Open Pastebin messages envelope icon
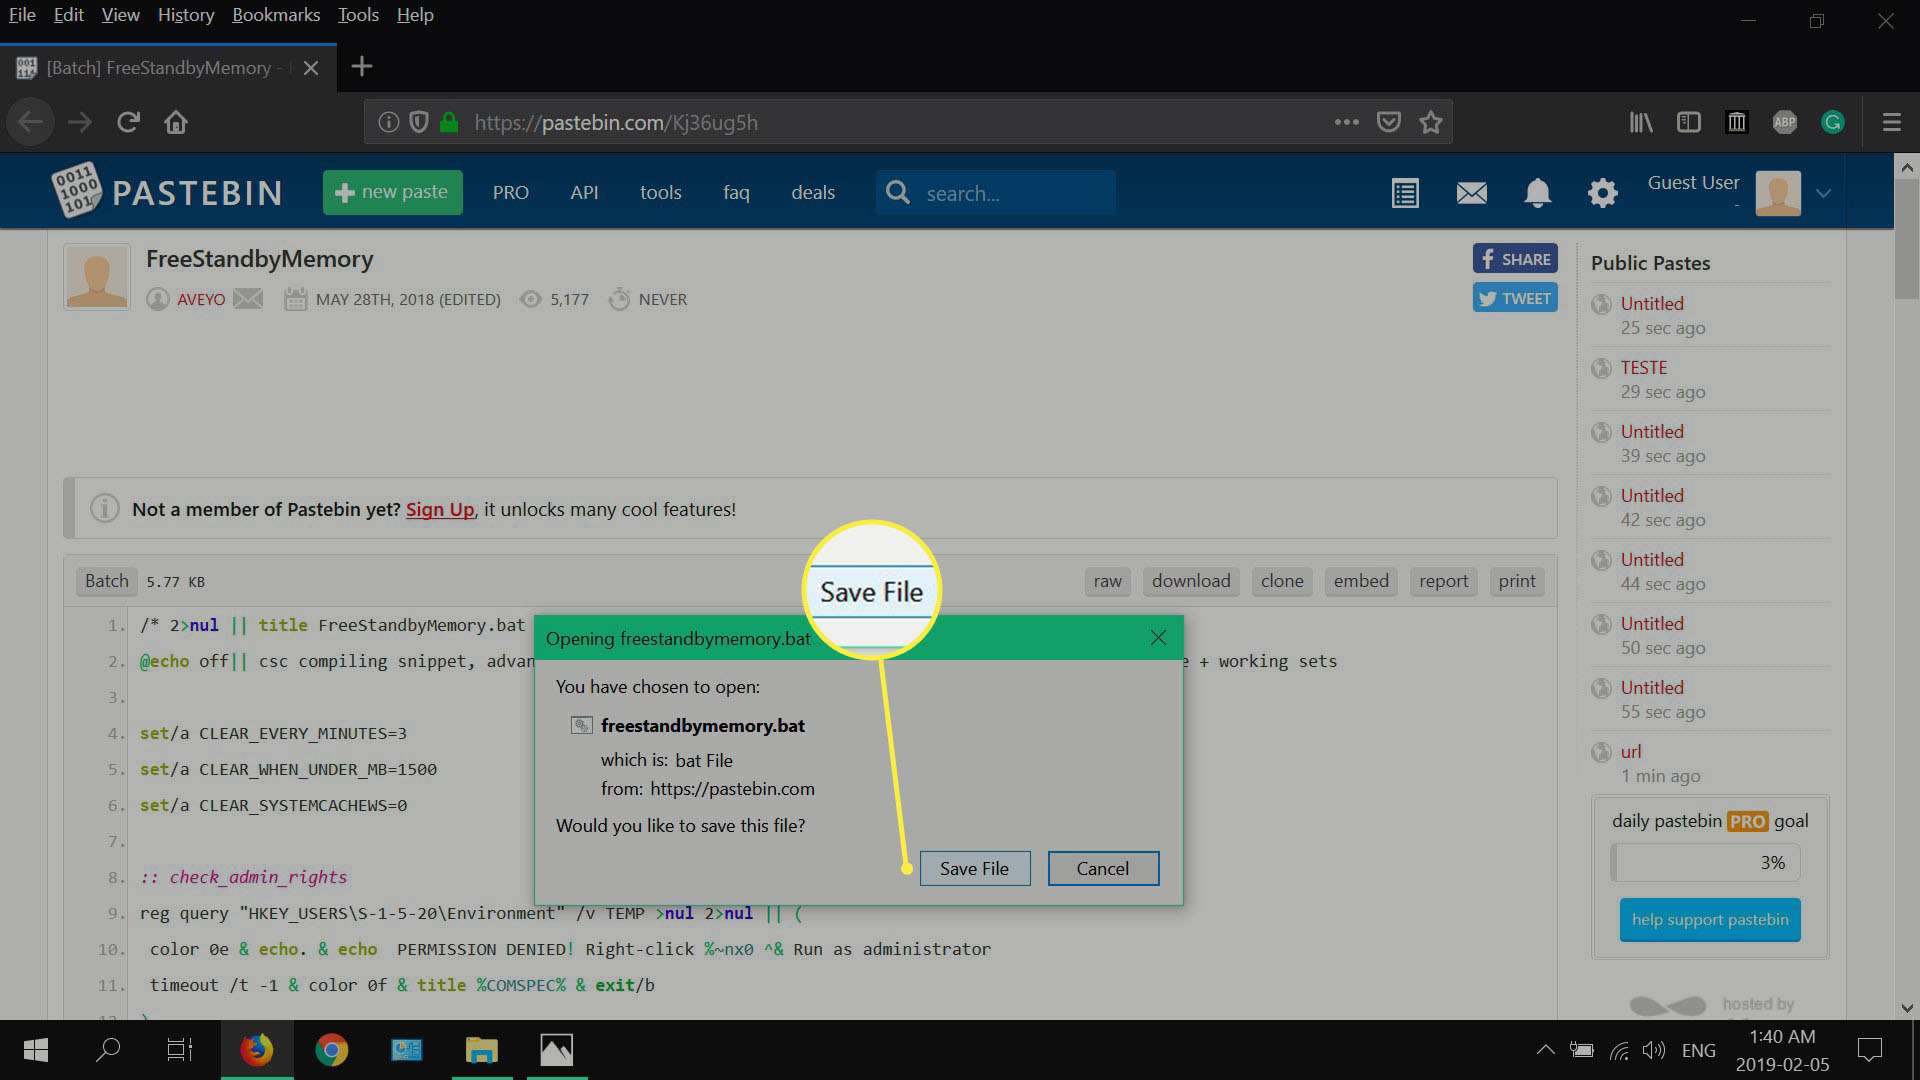Screen dimensions: 1920x1080 (x=1471, y=193)
